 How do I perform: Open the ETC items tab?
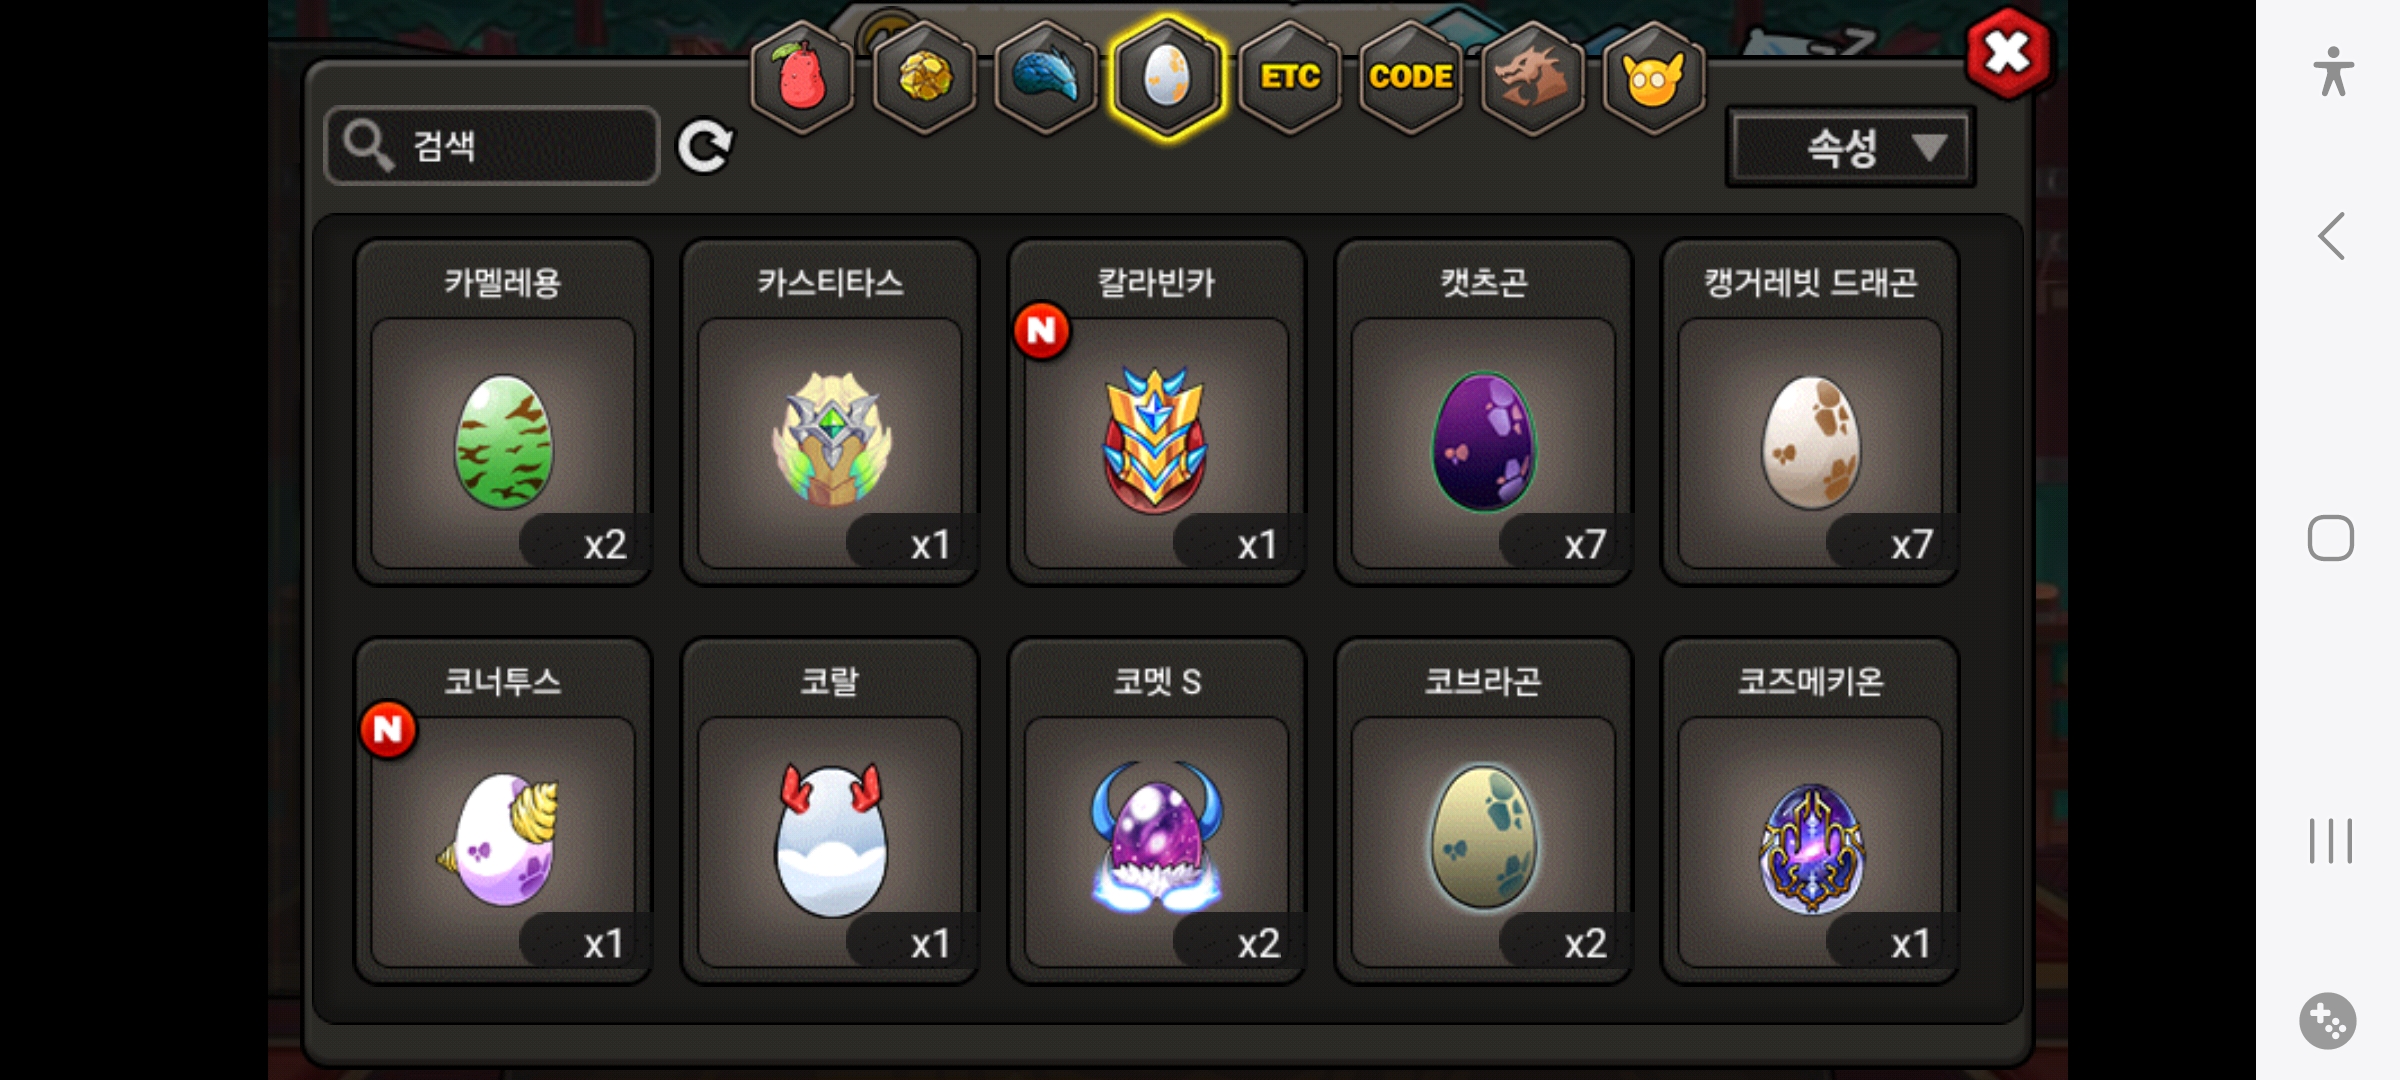pyautogui.click(x=1290, y=76)
